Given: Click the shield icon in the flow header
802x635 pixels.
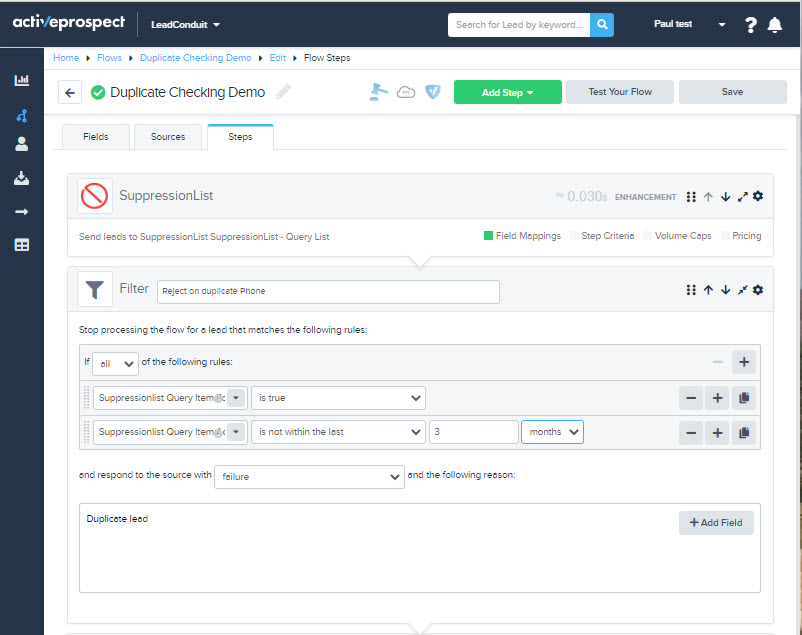Looking at the screenshot, I should tap(433, 92).
